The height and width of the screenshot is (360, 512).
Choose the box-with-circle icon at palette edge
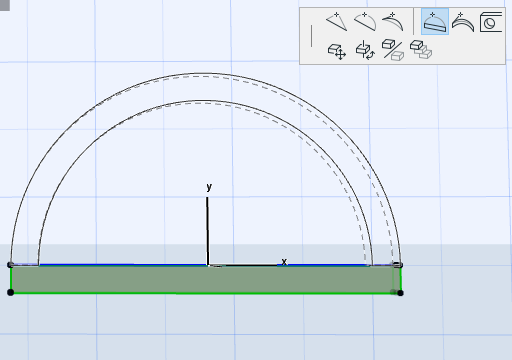[x=491, y=22]
